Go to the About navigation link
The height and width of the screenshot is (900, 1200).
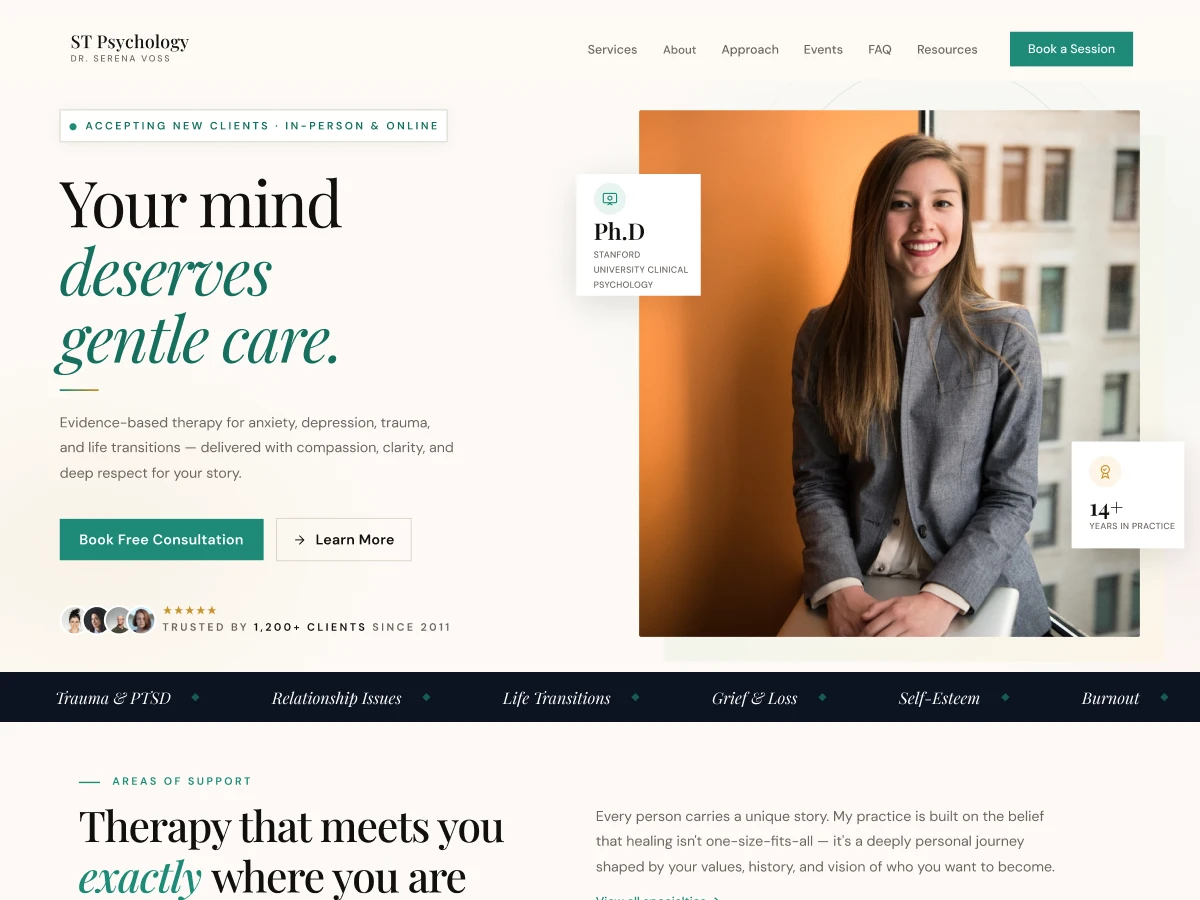(679, 49)
